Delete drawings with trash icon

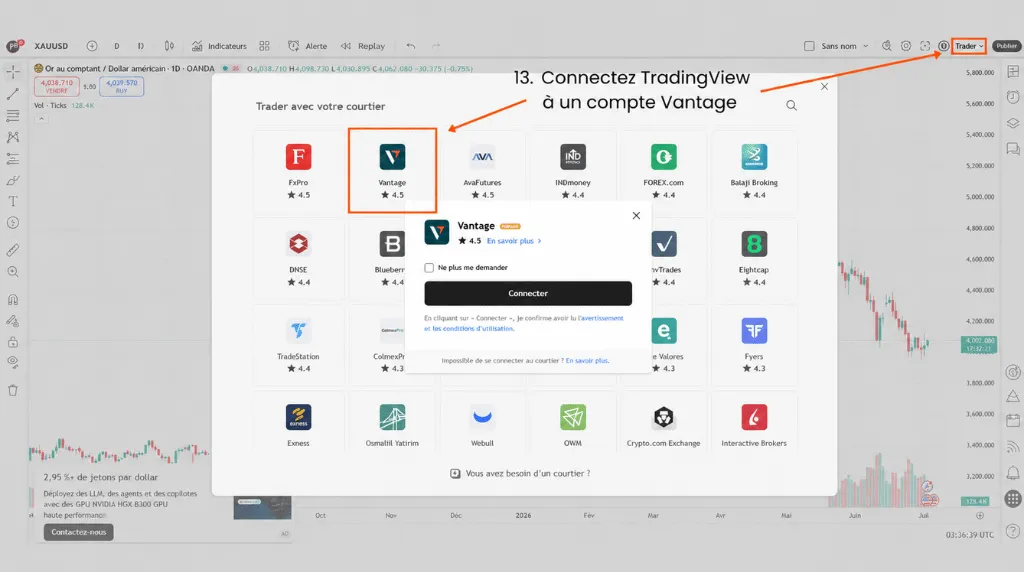(12, 390)
